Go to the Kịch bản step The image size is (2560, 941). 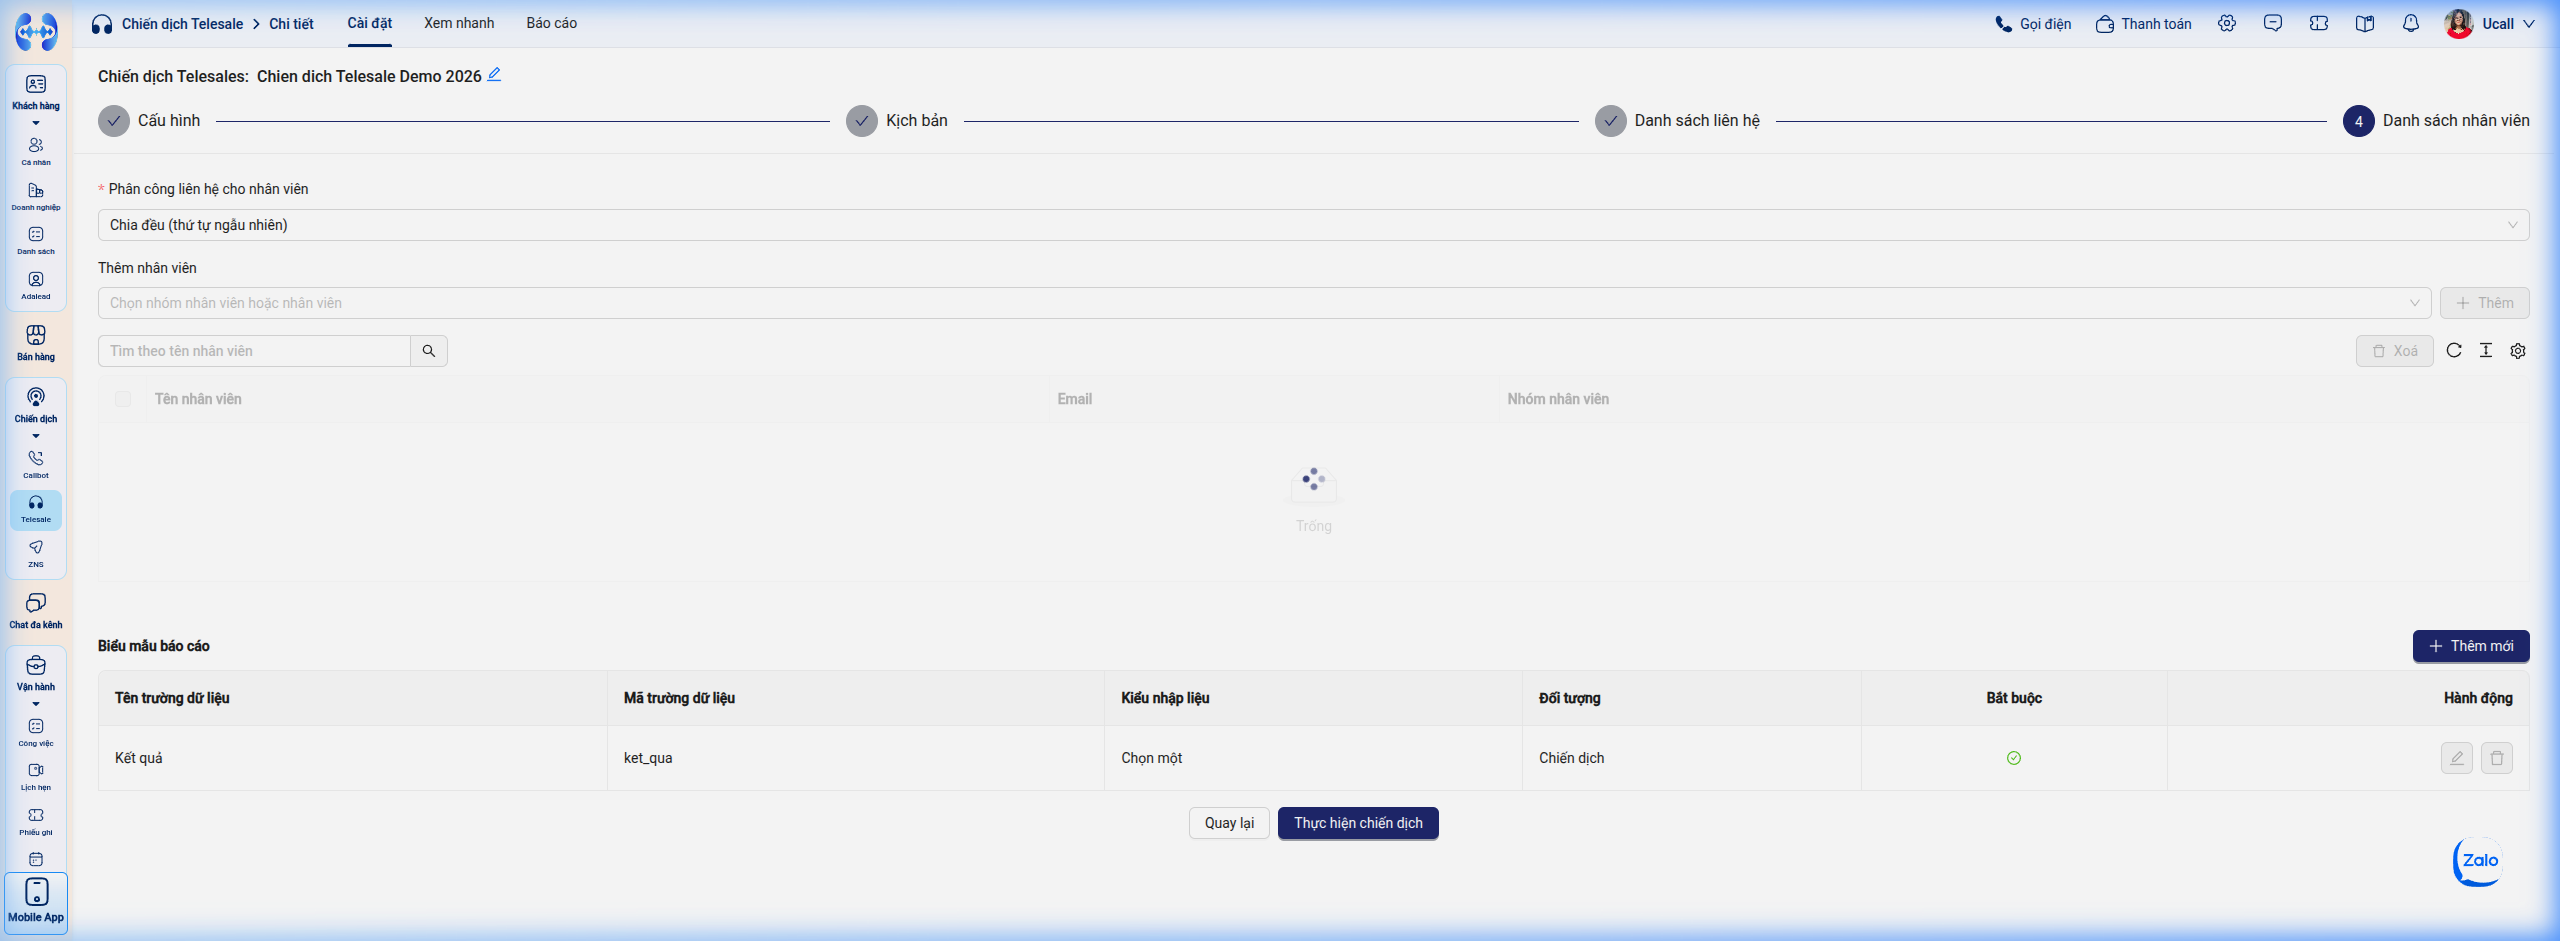tap(897, 121)
